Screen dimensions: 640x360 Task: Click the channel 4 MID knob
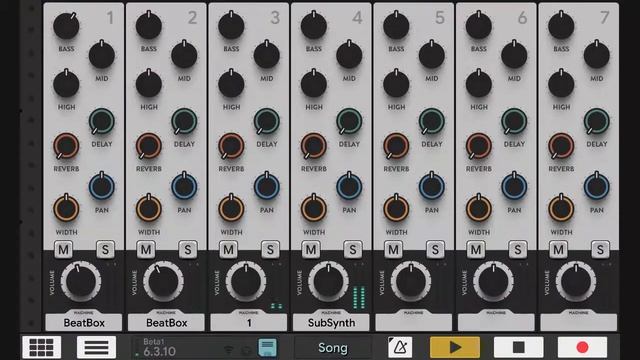(349, 55)
